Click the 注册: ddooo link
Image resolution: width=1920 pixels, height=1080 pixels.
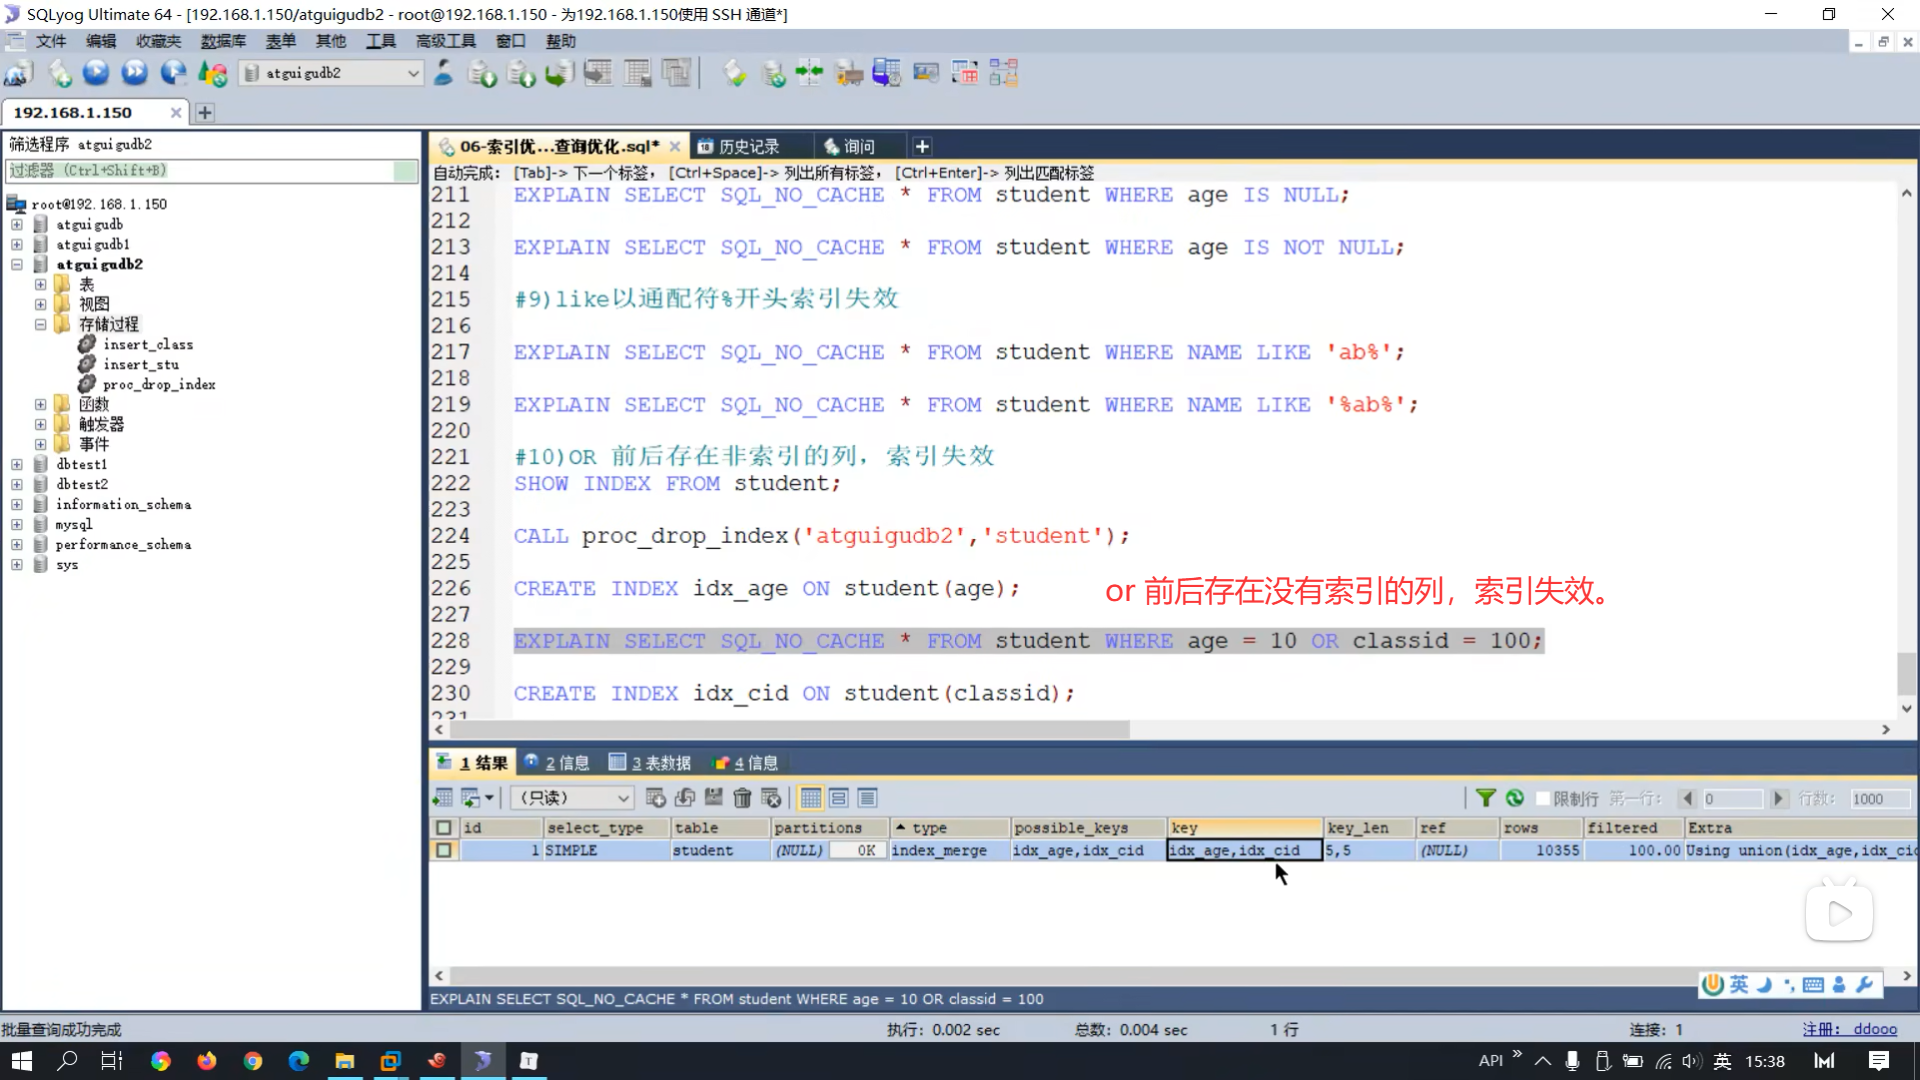1852,1029
